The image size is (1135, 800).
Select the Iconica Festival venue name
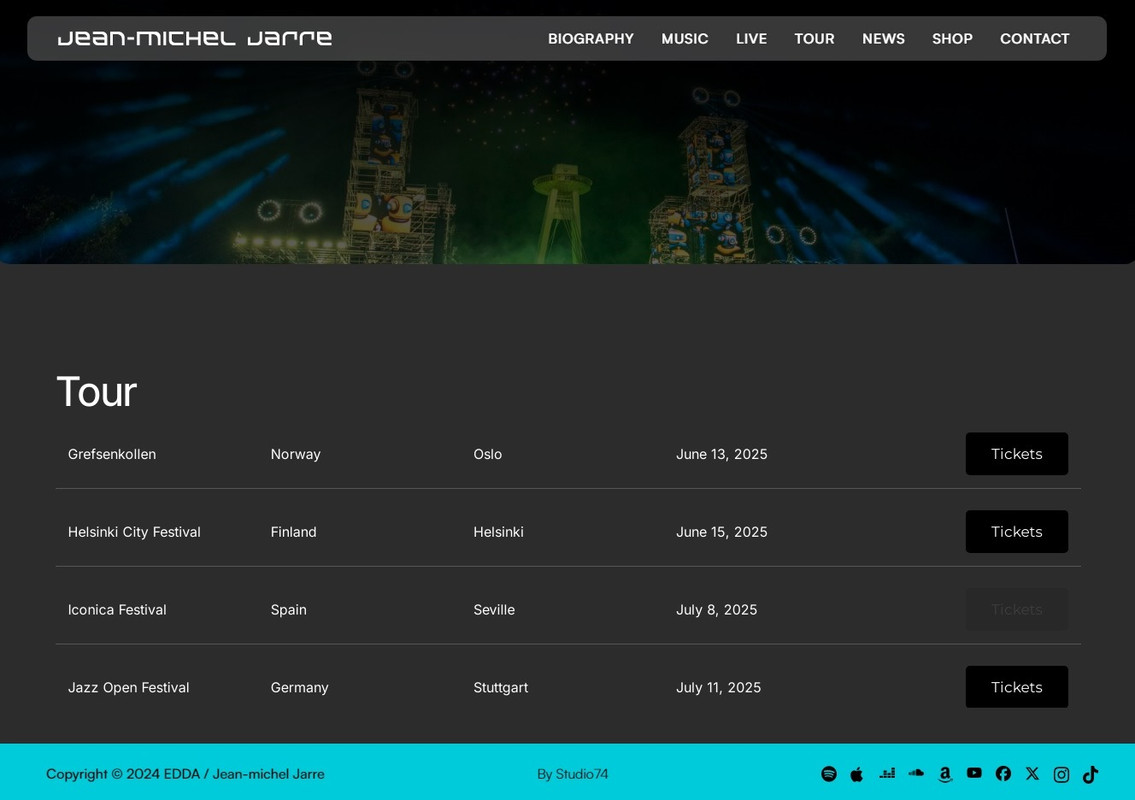(x=117, y=610)
